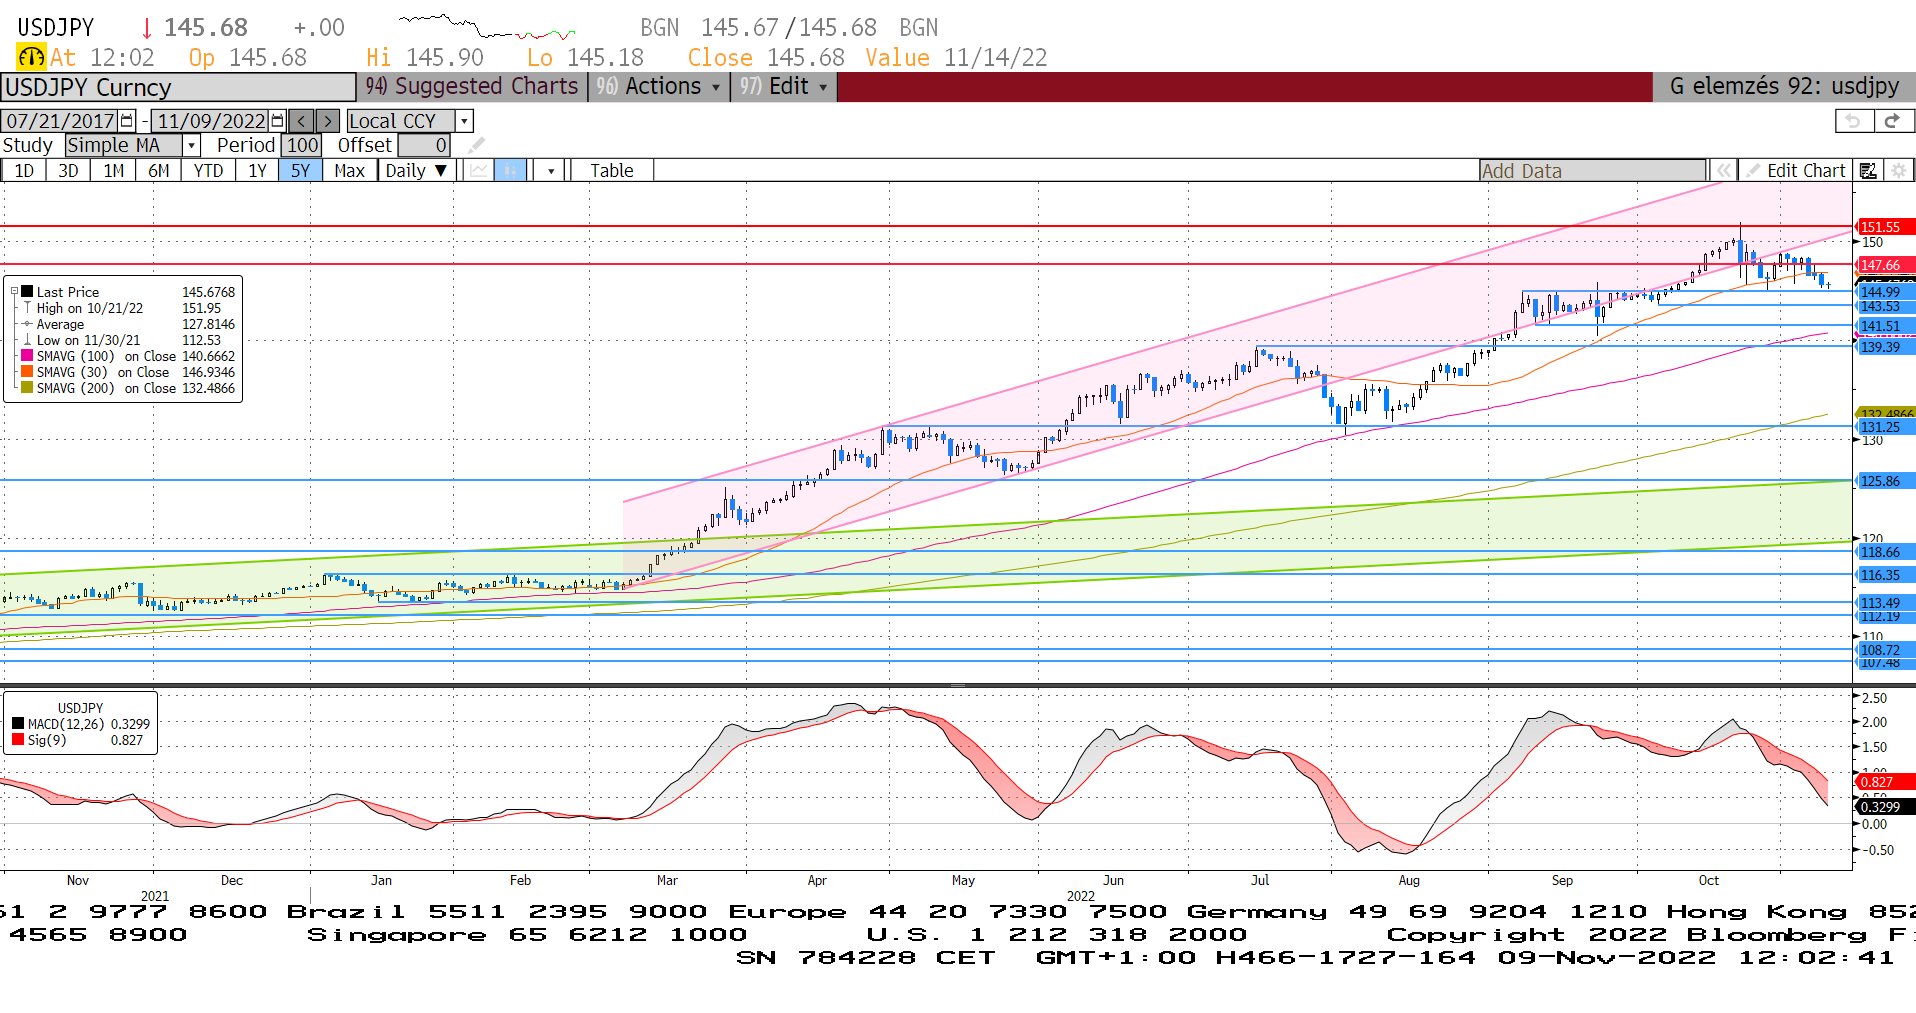
Task: Select the 1Y range tab
Action: pos(257,171)
